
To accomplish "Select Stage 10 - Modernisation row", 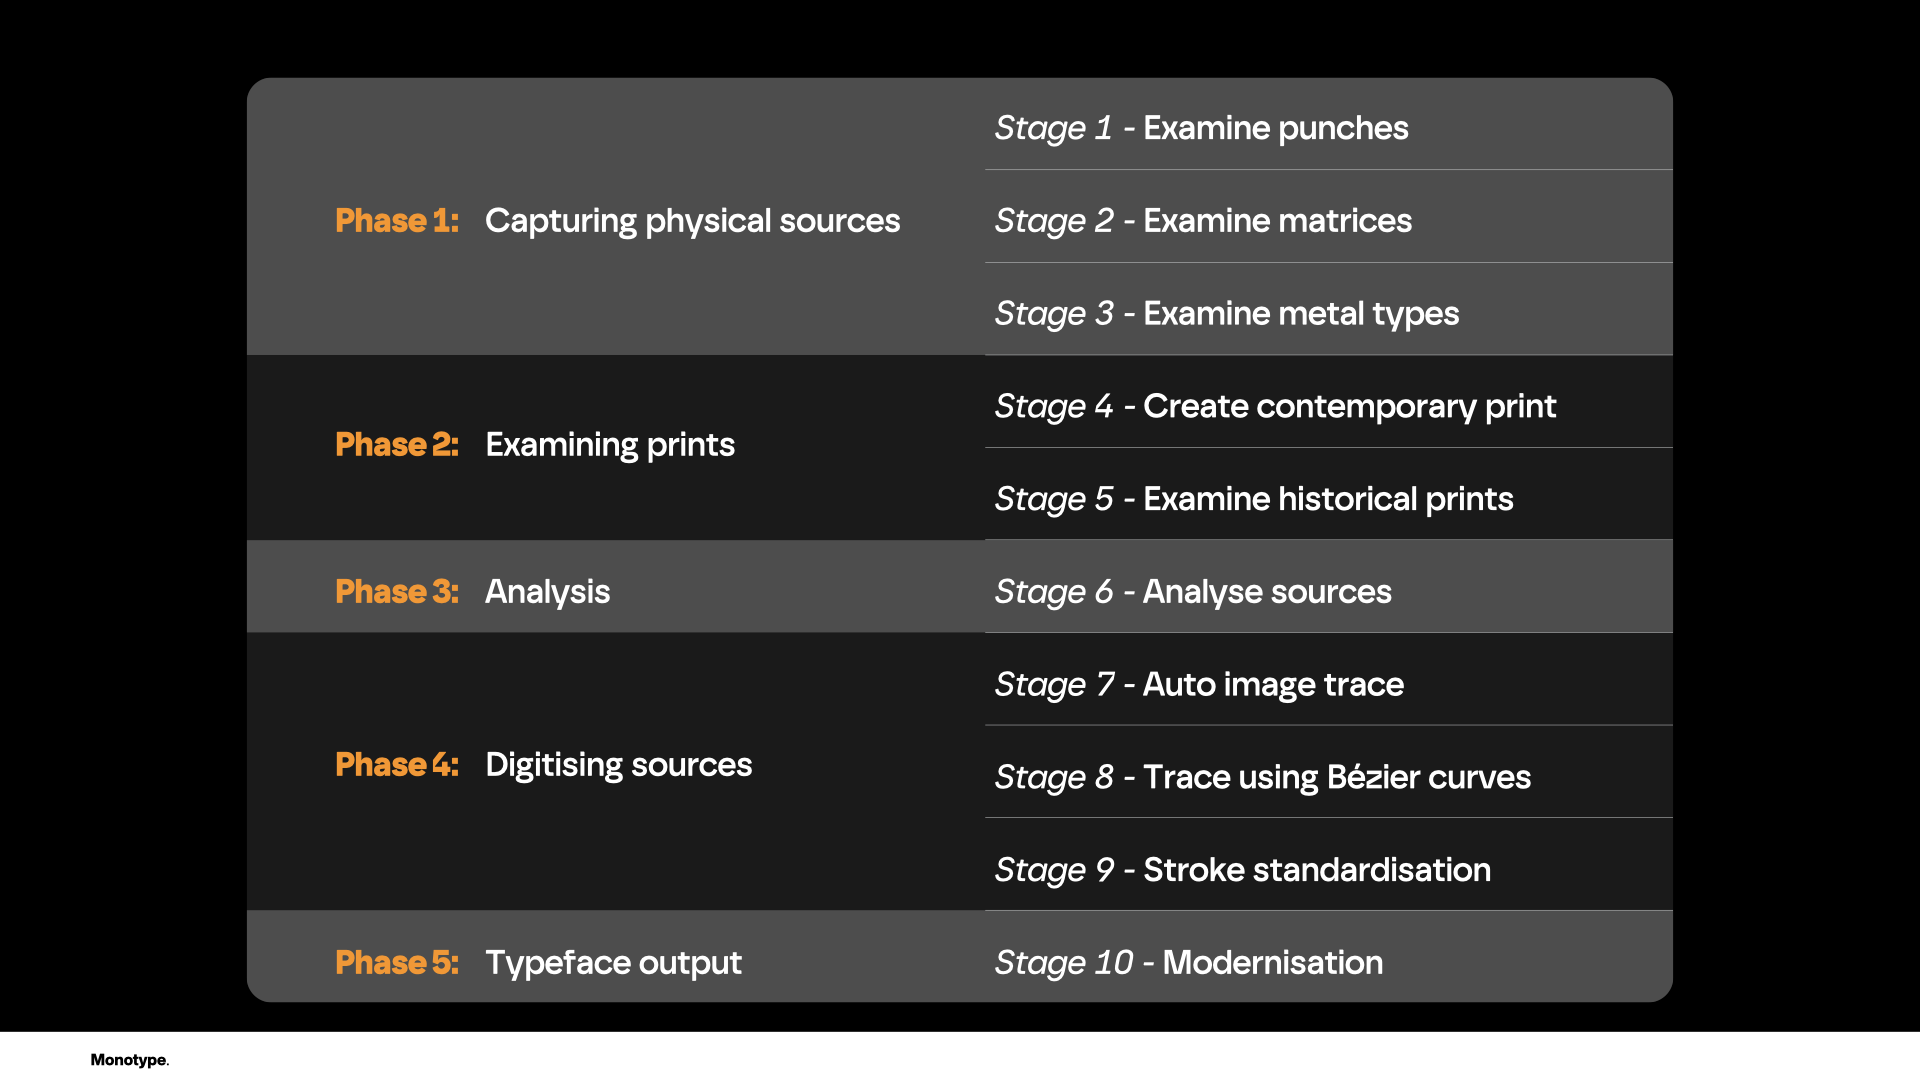I will coord(1329,957).
